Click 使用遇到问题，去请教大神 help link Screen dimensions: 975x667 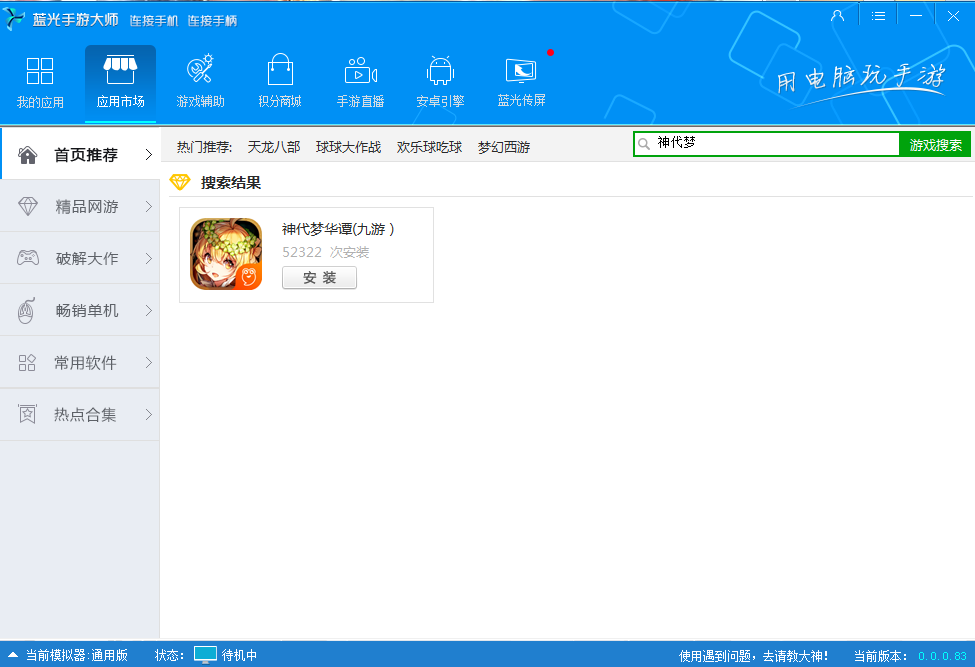753,656
